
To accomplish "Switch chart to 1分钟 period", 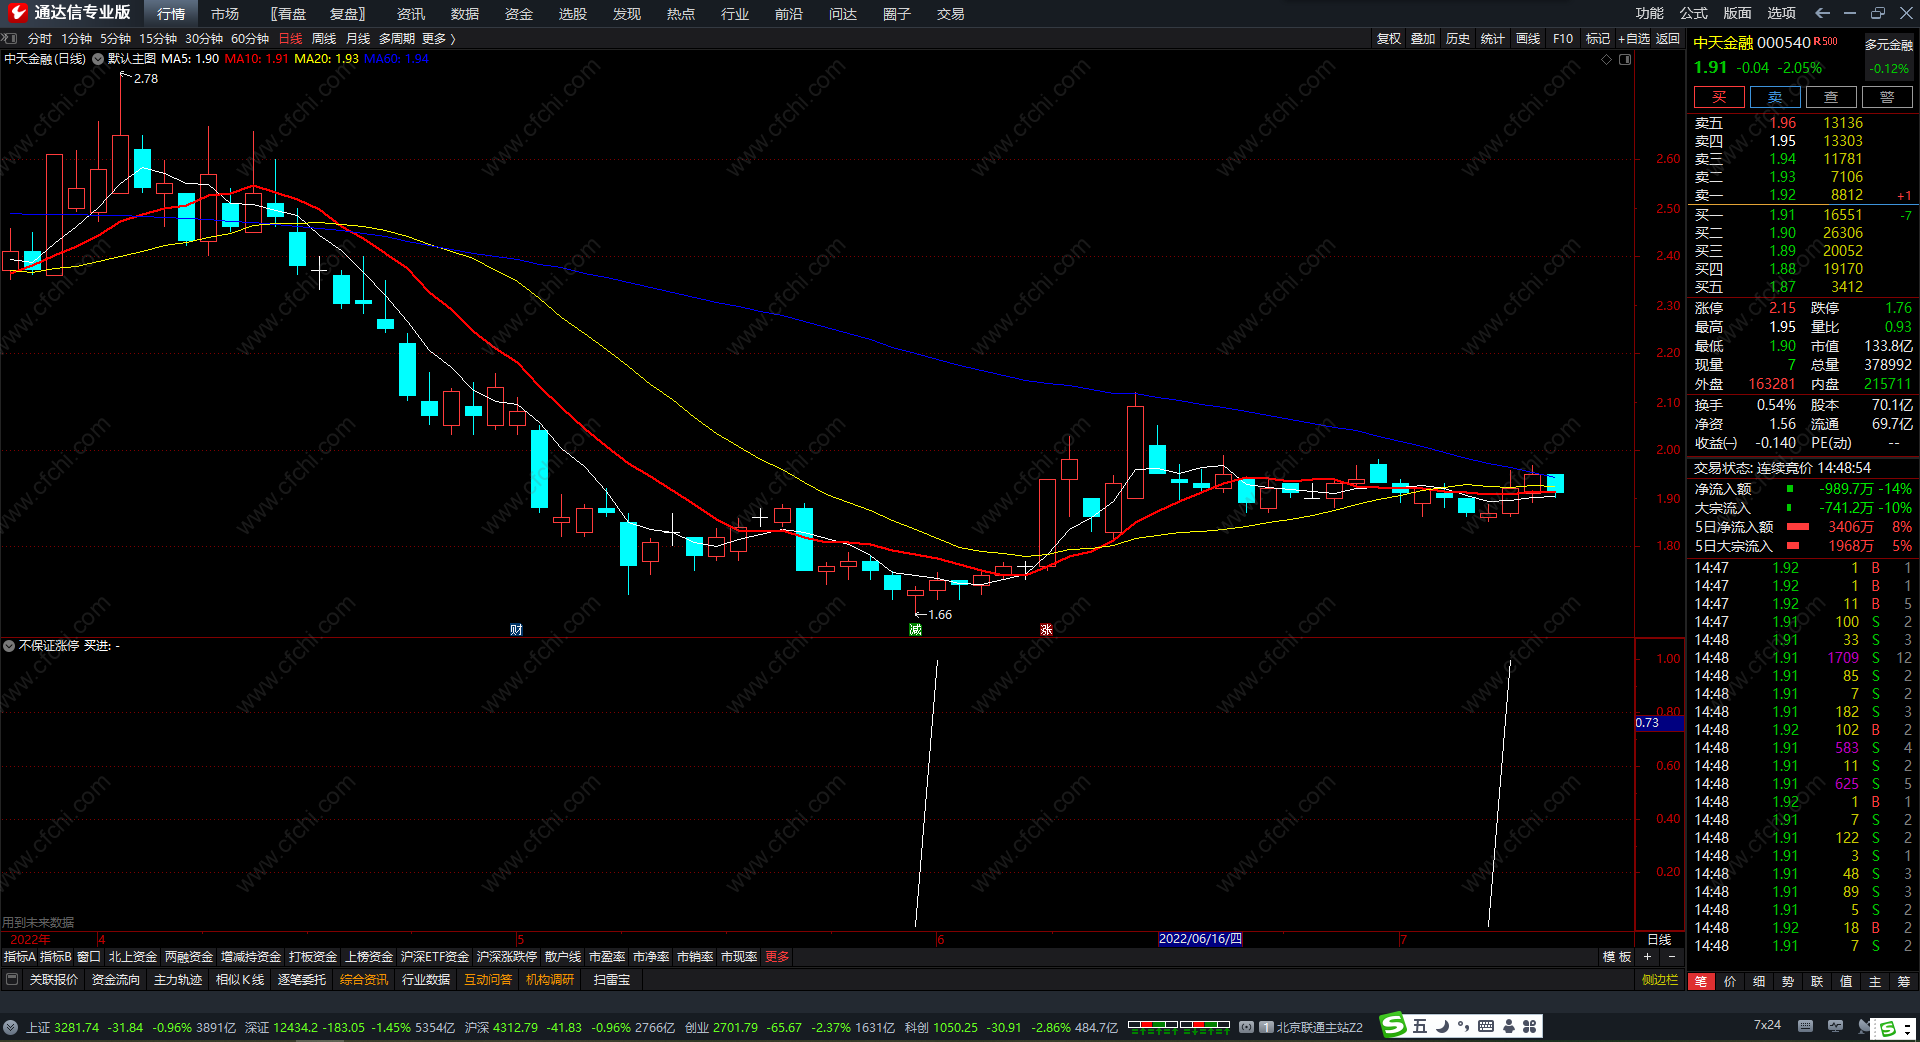I will point(76,39).
